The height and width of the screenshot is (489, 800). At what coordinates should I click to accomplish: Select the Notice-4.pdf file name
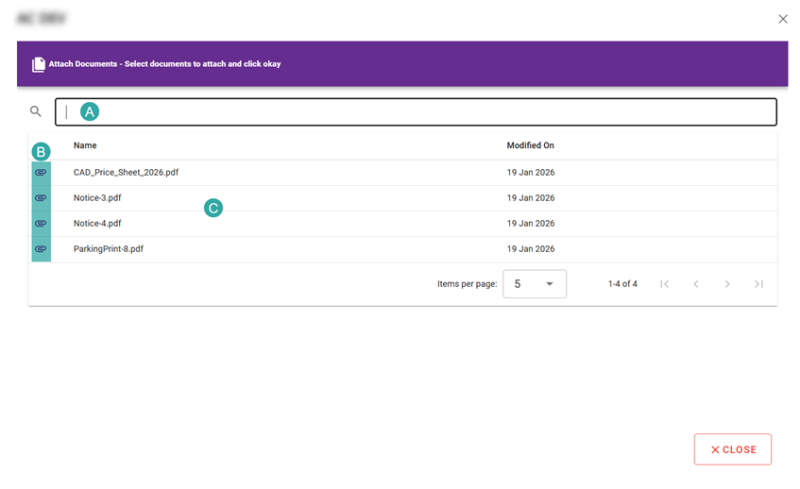pyautogui.click(x=97, y=224)
